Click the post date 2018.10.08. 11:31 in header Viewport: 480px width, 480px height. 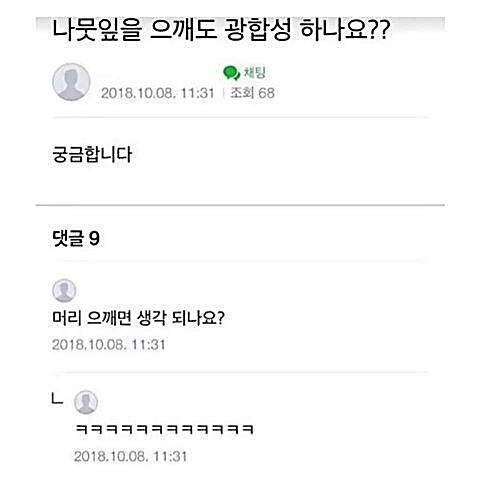(158, 93)
